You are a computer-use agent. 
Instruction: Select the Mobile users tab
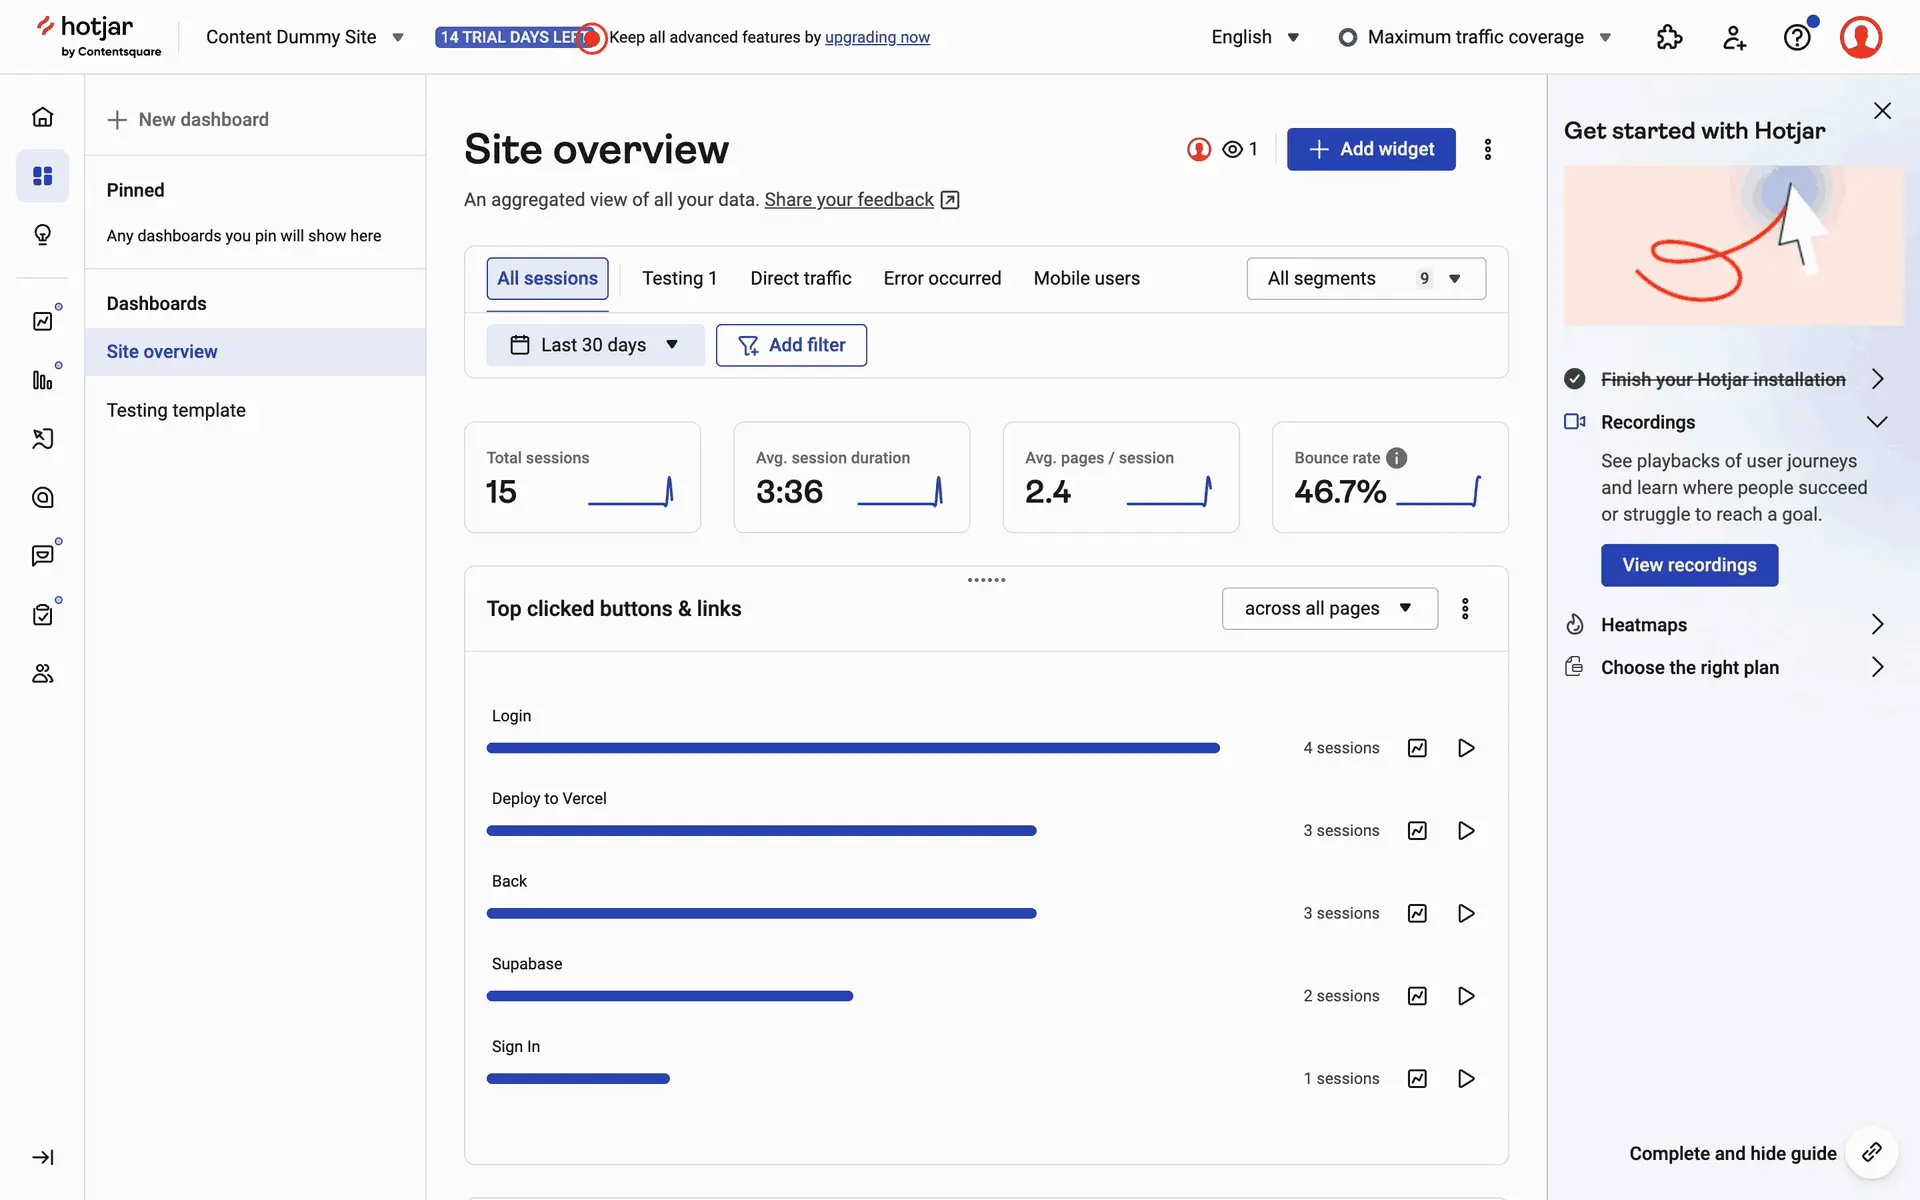point(1086,278)
